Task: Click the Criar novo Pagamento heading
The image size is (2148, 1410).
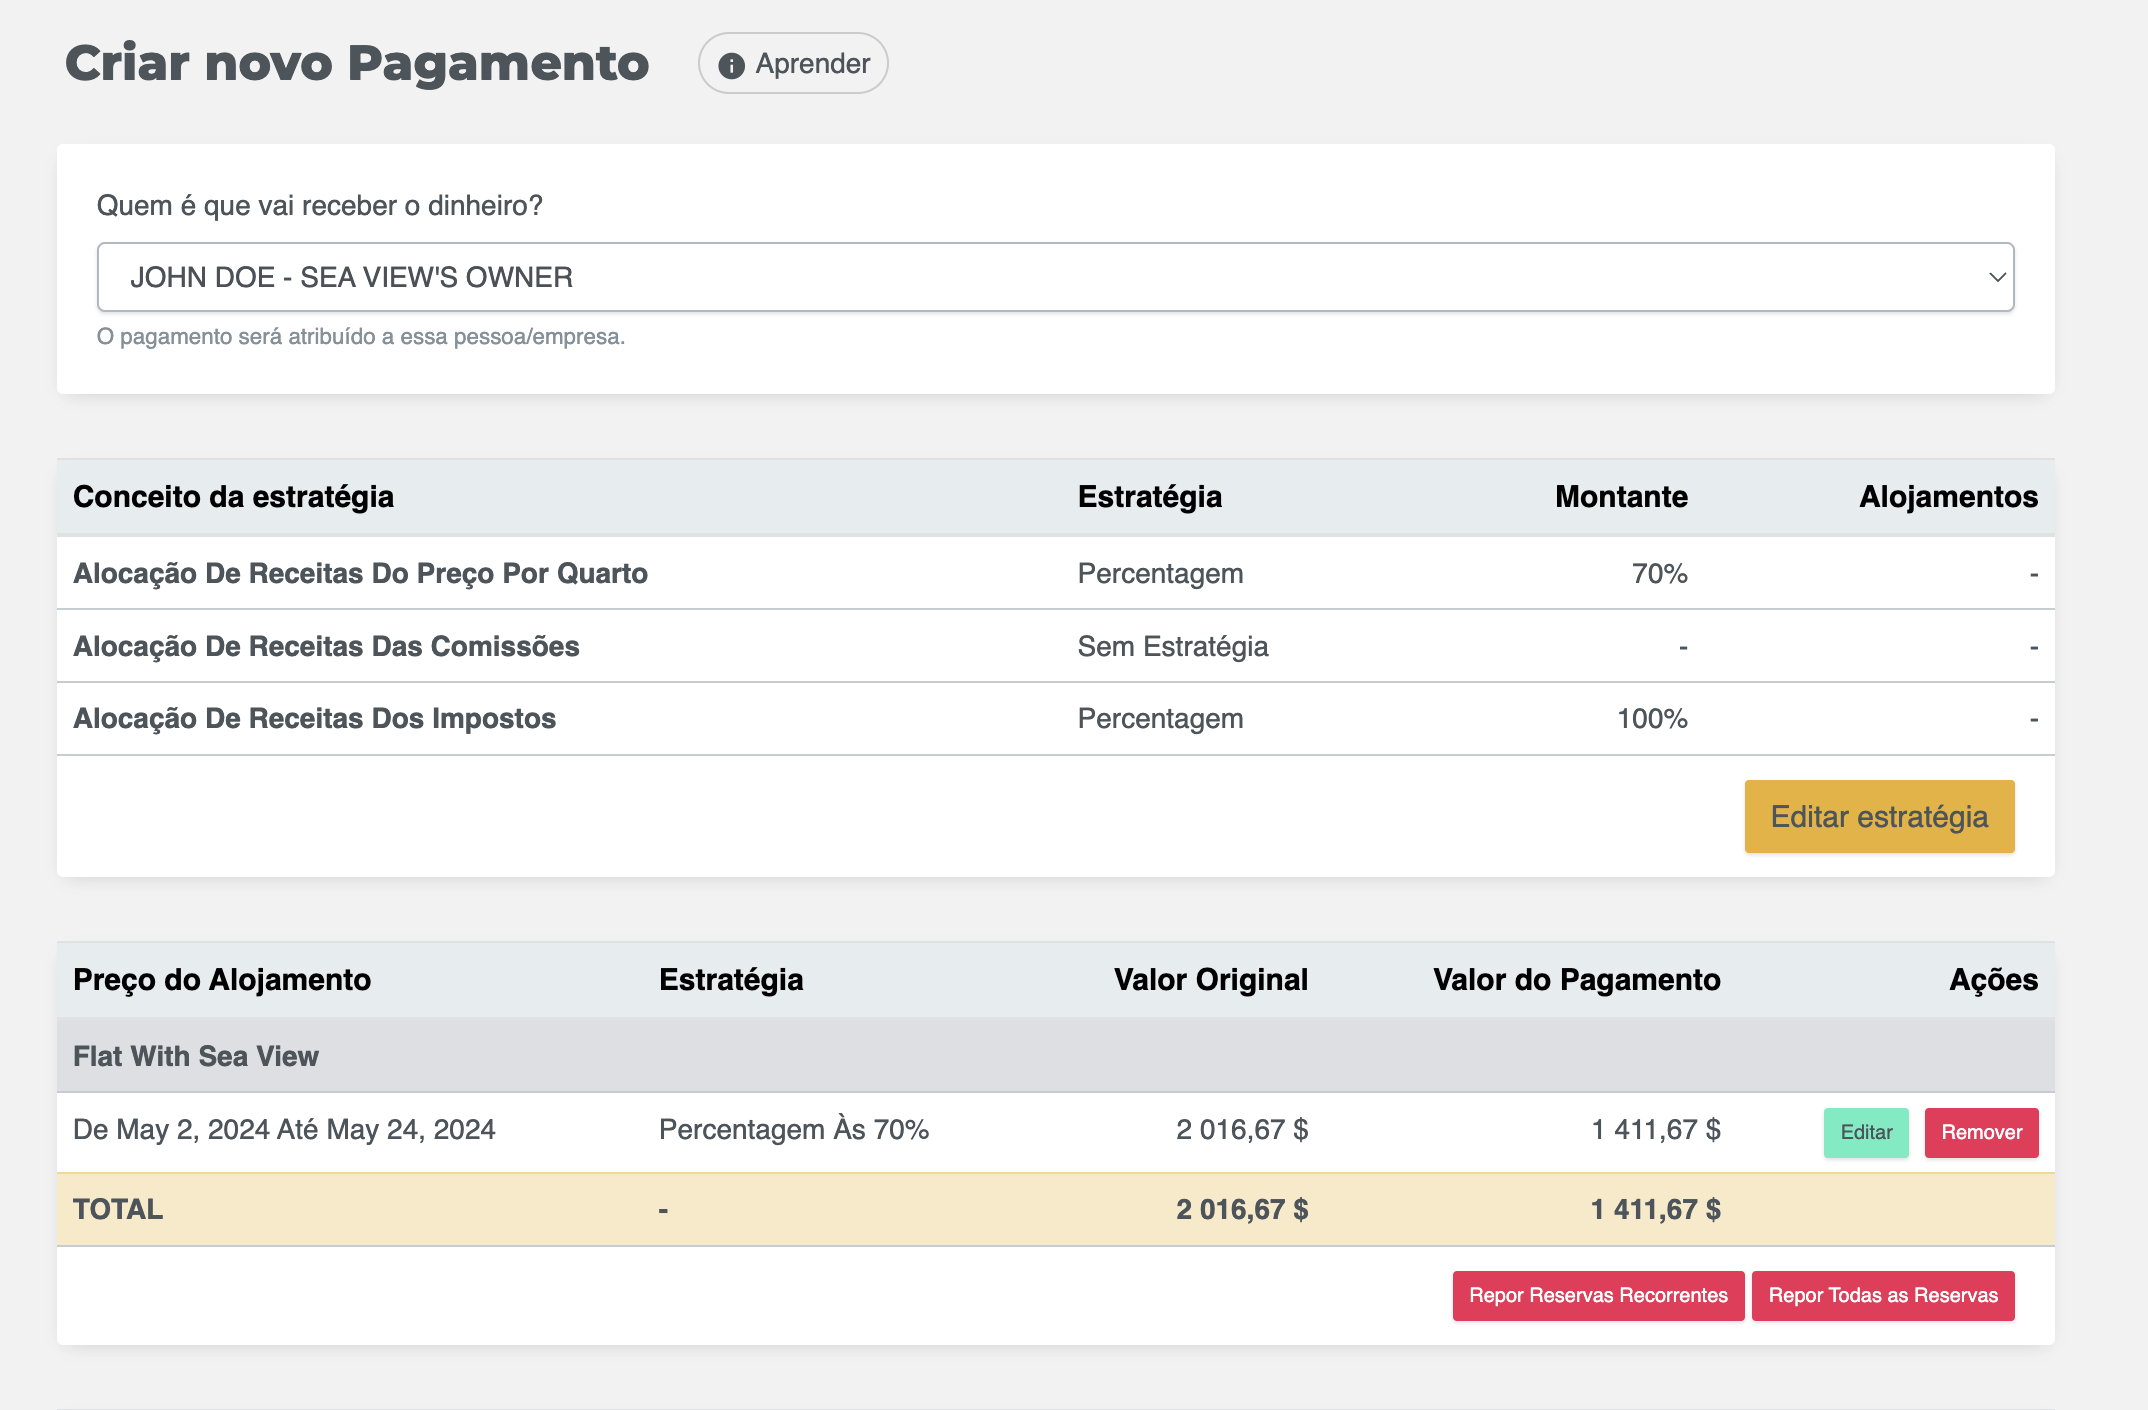Action: coord(357,63)
